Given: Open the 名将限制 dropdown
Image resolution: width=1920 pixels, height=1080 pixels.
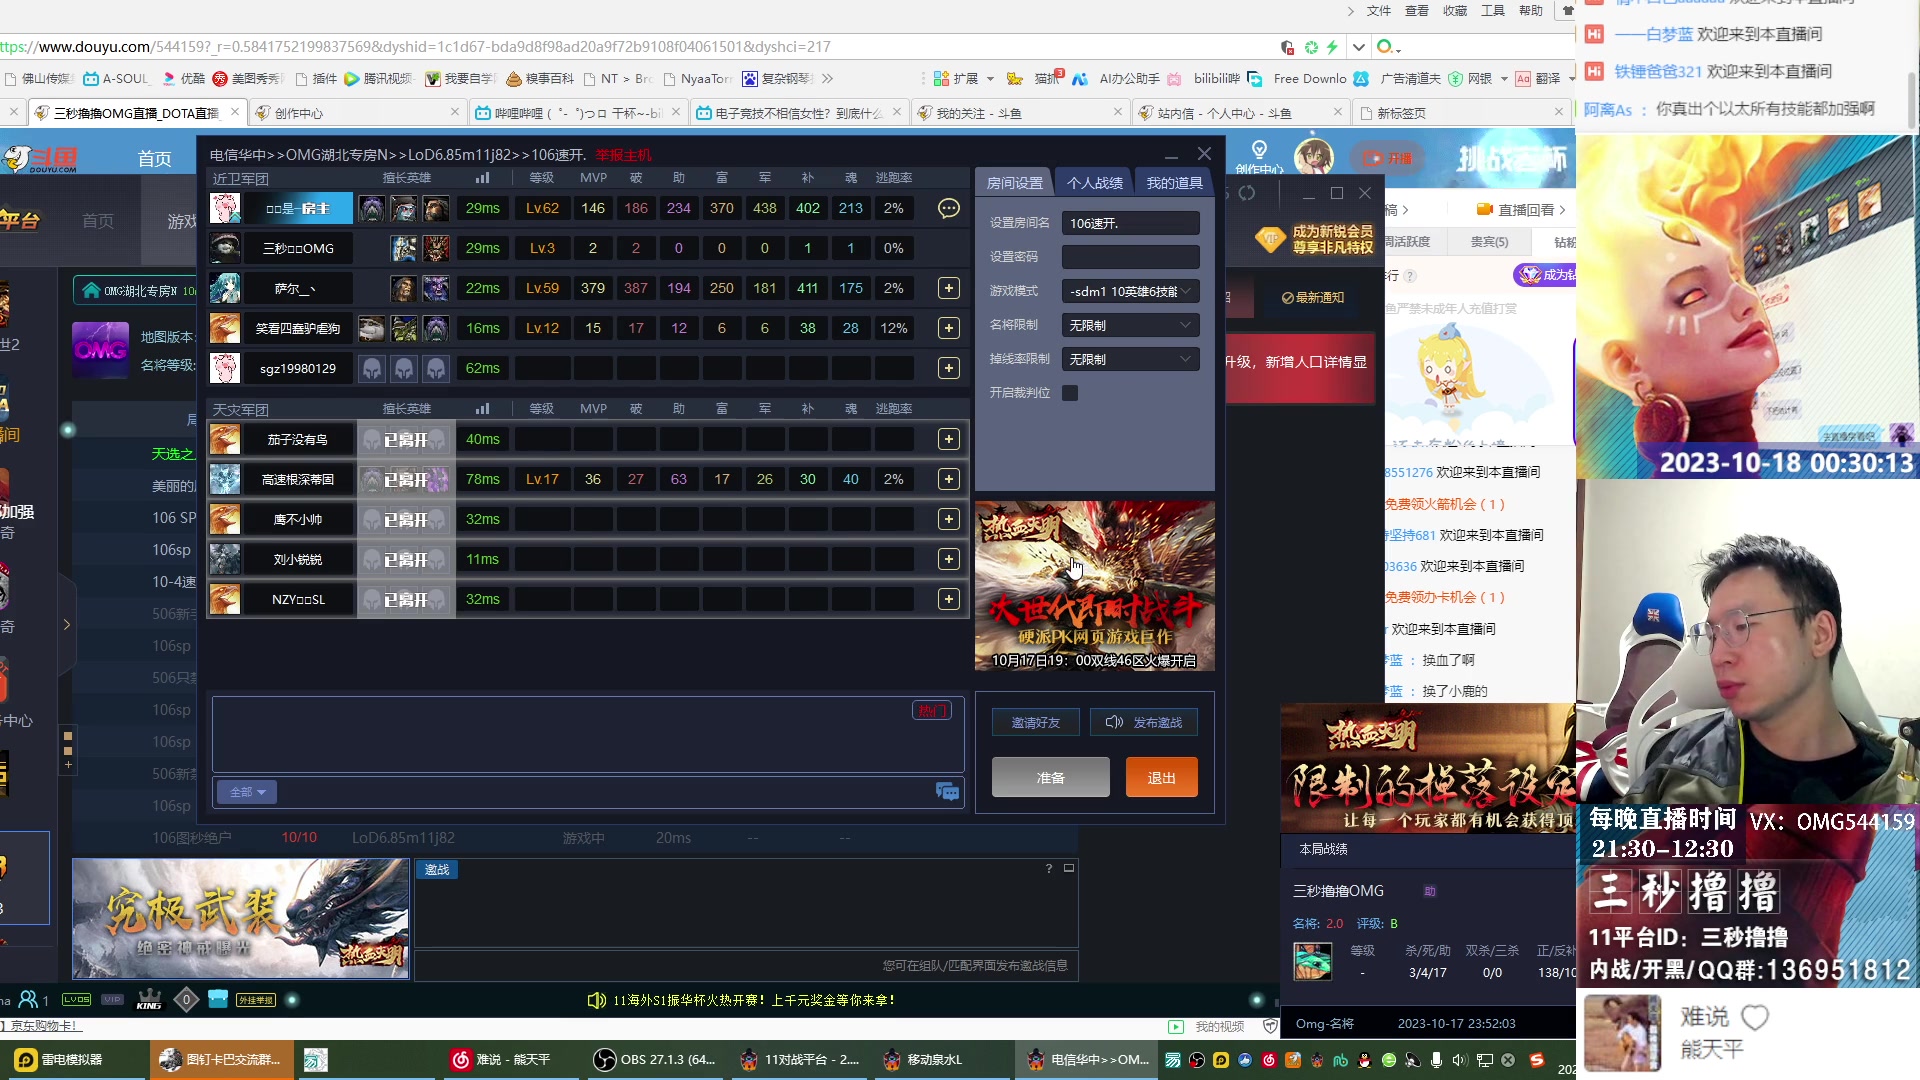Looking at the screenshot, I should pos(1130,325).
